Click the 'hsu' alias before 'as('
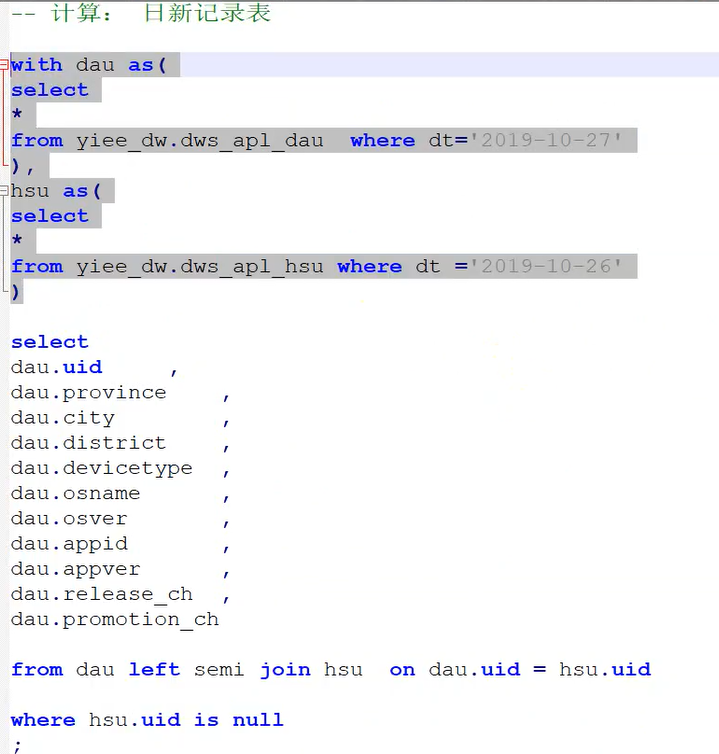Viewport: 719px width, 754px height. pos(30,191)
